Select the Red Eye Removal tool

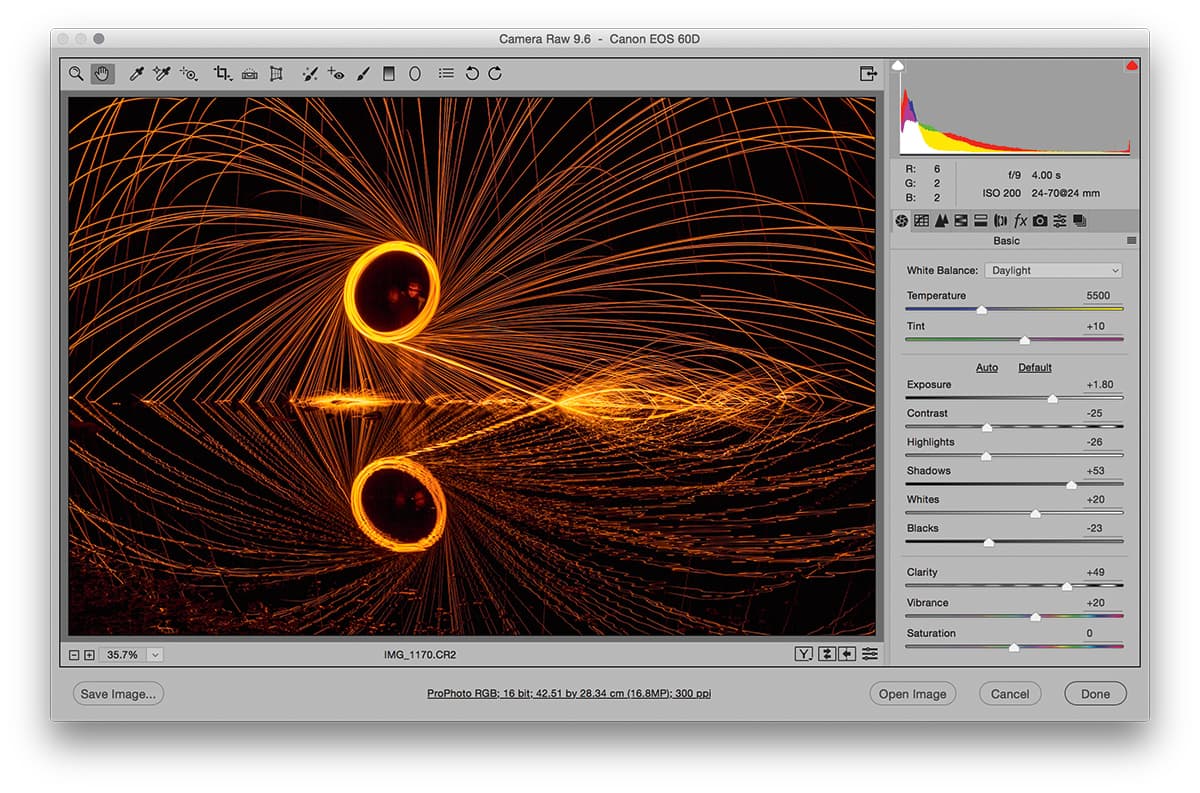coord(336,74)
